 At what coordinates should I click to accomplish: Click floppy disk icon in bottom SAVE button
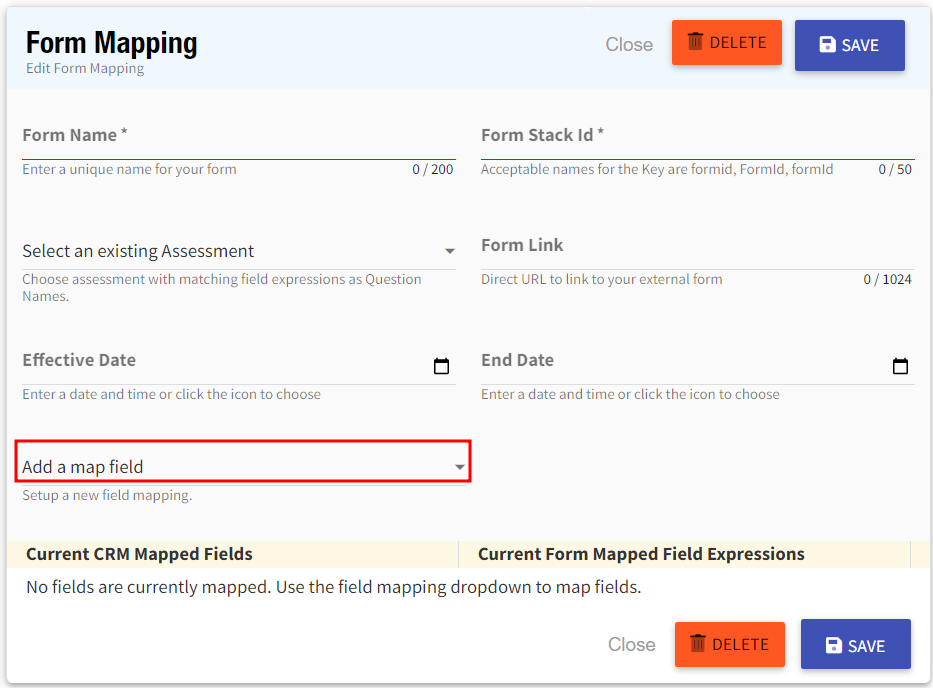pyautogui.click(x=833, y=646)
